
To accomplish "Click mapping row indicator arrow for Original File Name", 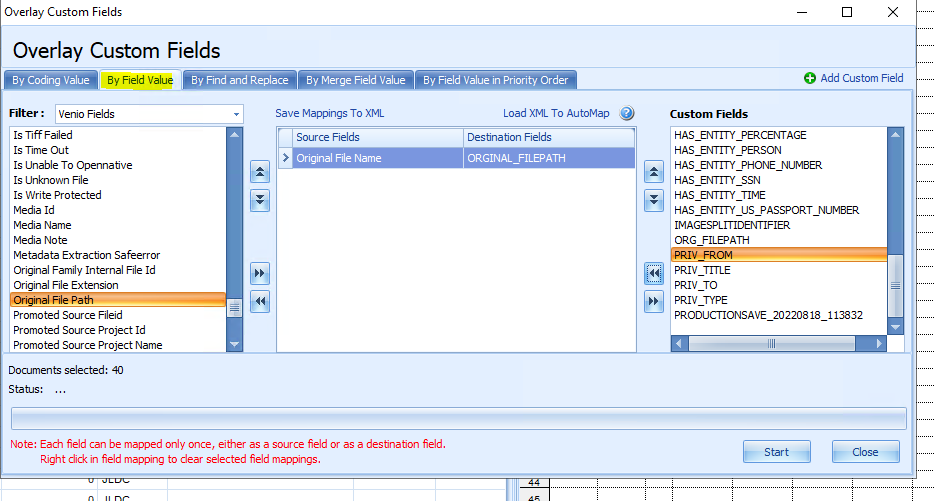I will pyautogui.click(x=285, y=158).
